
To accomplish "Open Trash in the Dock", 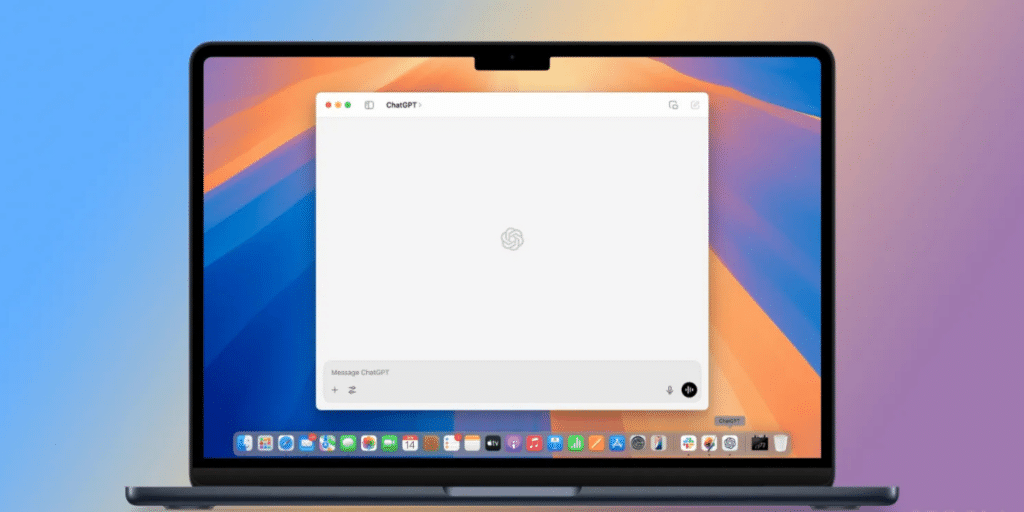I will pyautogui.click(x=780, y=443).
